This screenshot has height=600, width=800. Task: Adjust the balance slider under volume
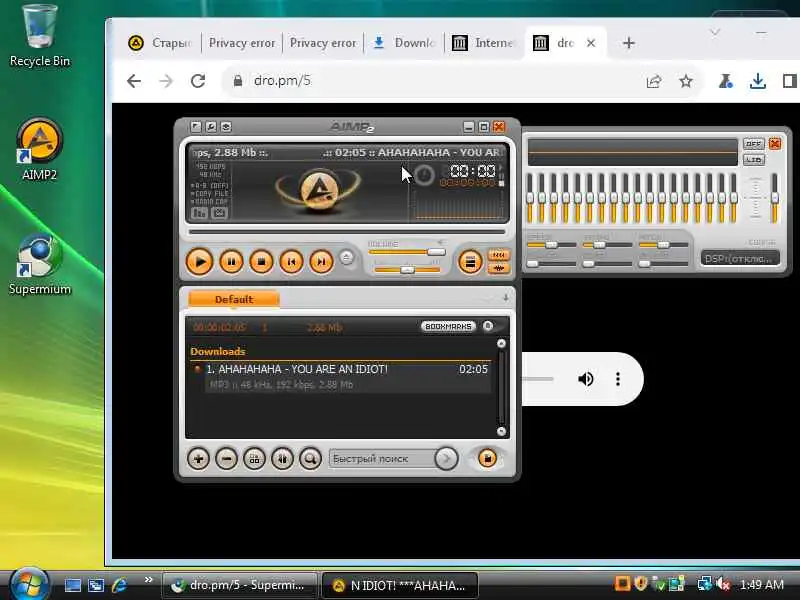coord(407,270)
